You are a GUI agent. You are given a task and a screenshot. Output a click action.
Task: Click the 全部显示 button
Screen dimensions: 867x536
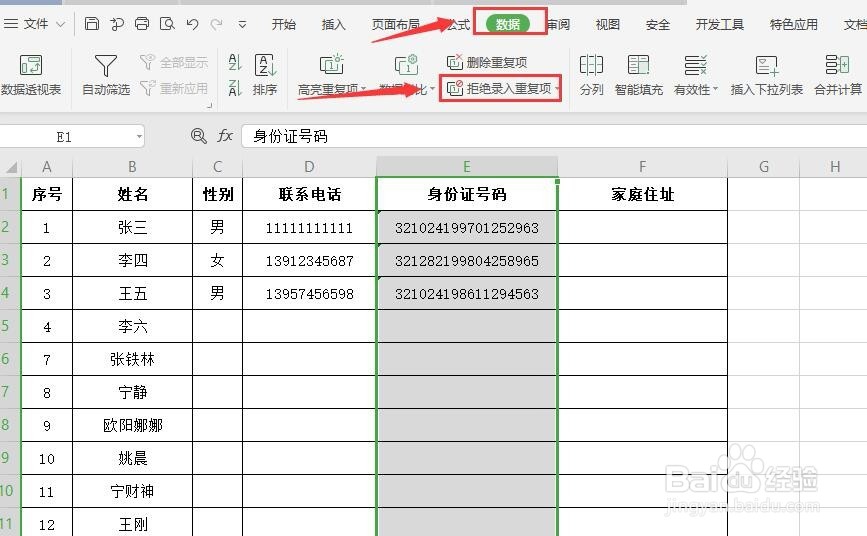(x=174, y=63)
